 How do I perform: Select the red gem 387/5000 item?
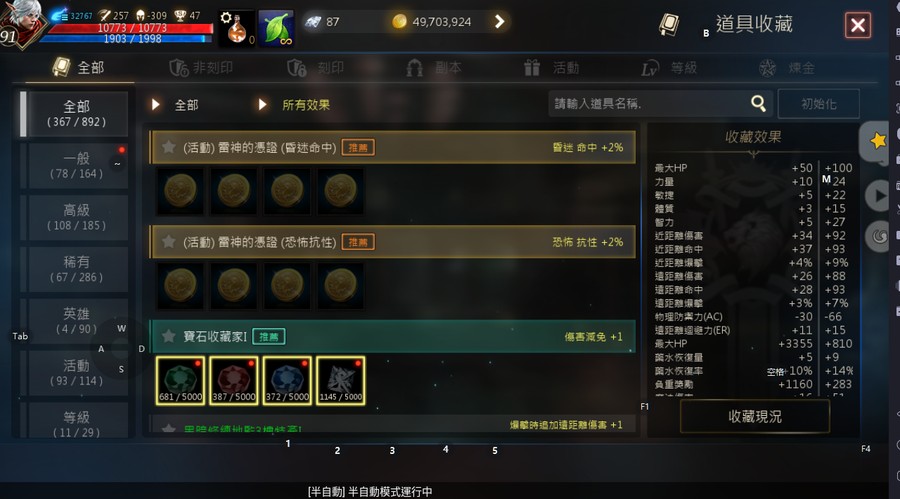tap(234, 380)
